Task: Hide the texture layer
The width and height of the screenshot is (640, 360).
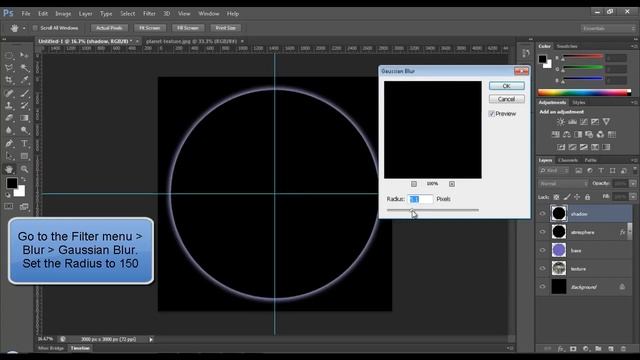Action: coord(542,268)
